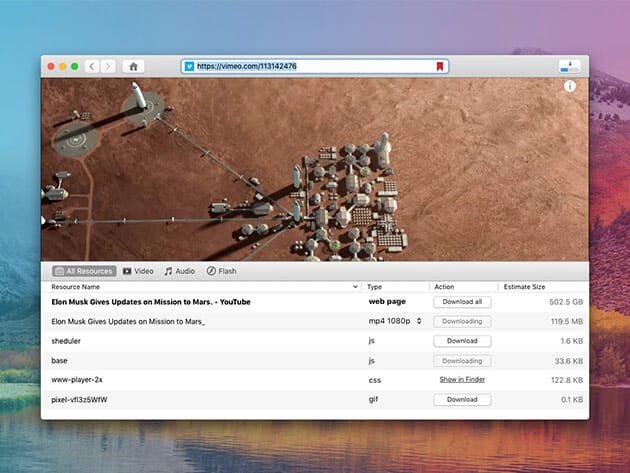Click the info icon on video
The height and width of the screenshot is (473, 630).
[x=570, y=87]
